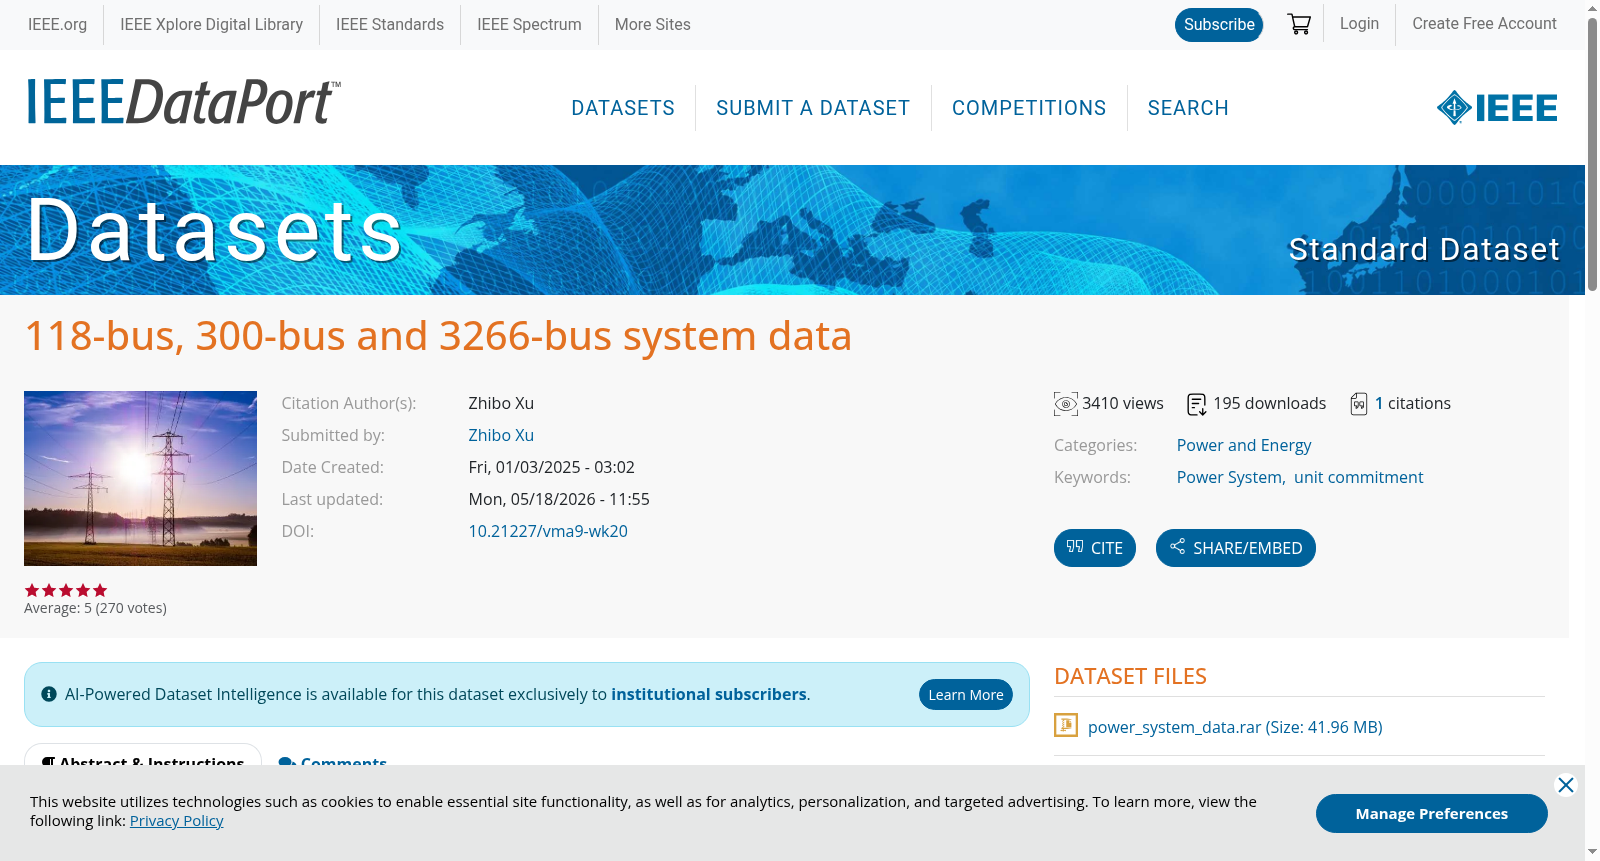Viewport: 1600px width, 861px height.
Task: Download power_system_data.rar file
Action: pos(1235,727)
